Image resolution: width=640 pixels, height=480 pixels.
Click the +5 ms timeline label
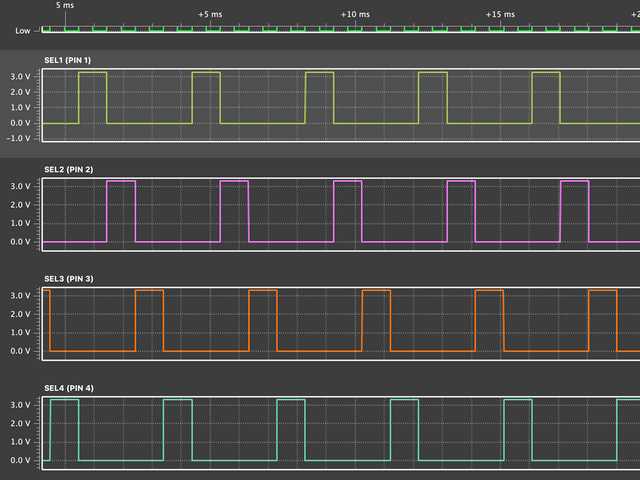pos(210,15)
